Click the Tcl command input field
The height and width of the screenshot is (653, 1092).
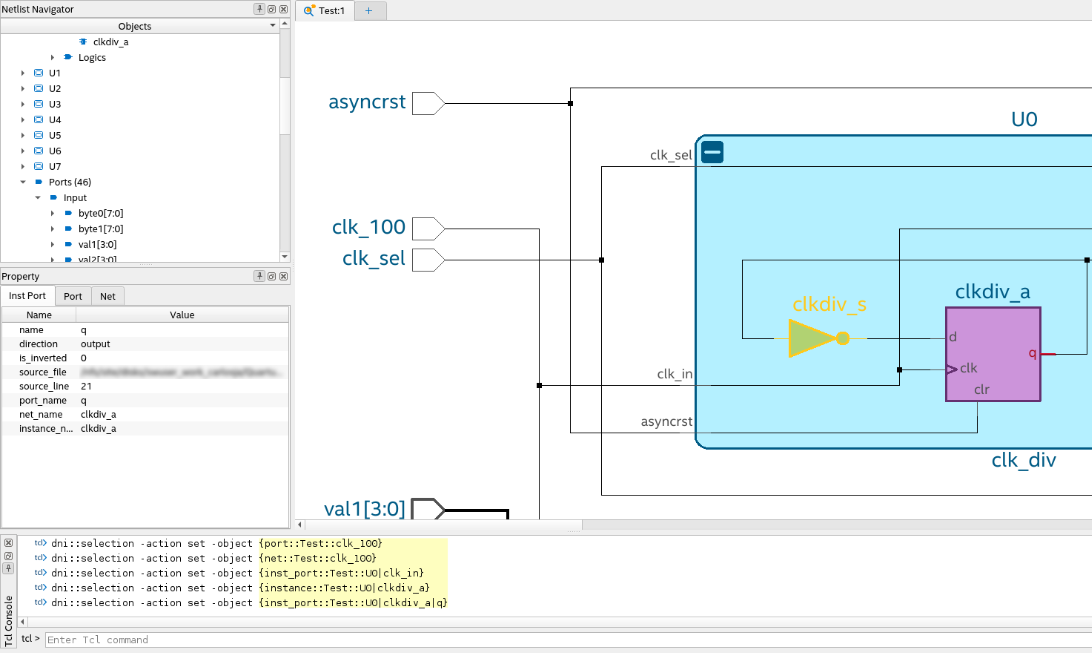(560, 639)
